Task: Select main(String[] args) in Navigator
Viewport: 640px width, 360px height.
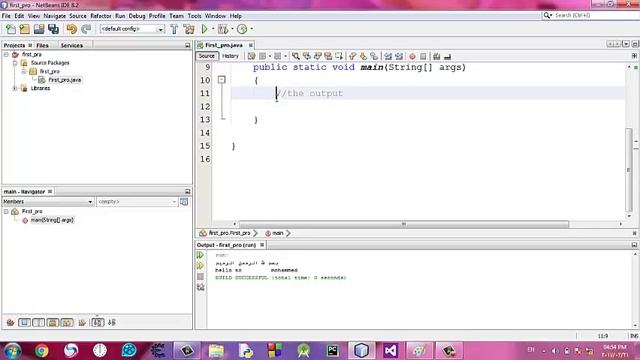Action: (52, 220)
